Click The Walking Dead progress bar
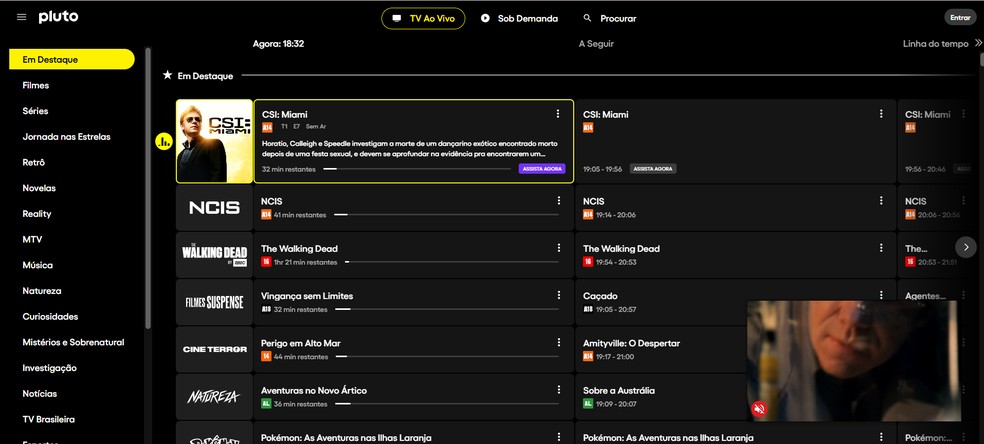984x444 pixels. click(x=451, y=262)
